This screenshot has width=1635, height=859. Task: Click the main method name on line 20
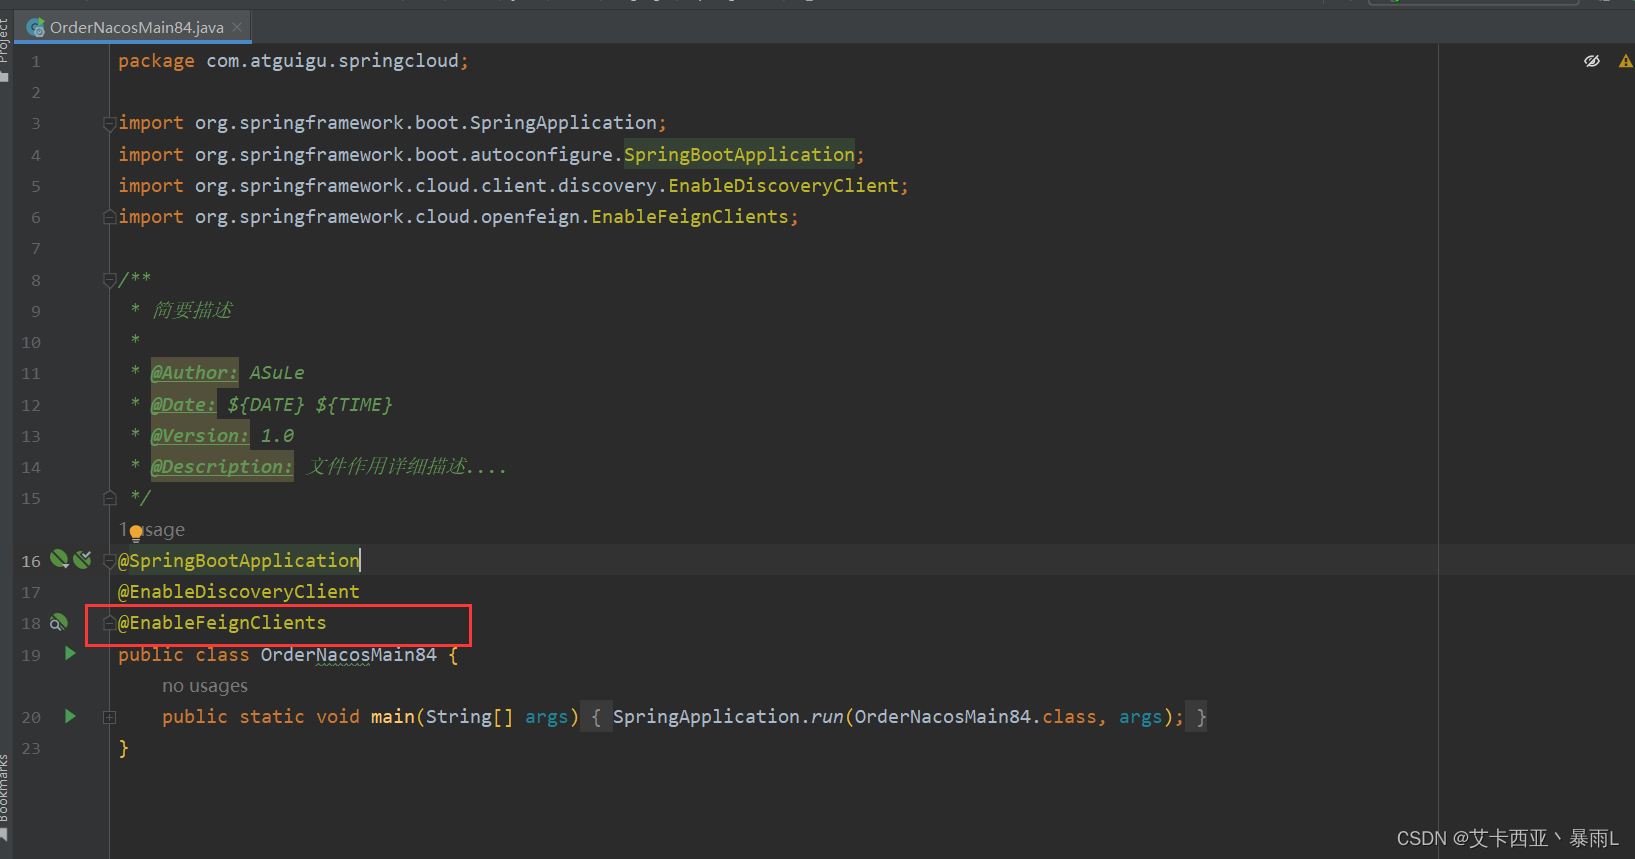coord(393,717)
